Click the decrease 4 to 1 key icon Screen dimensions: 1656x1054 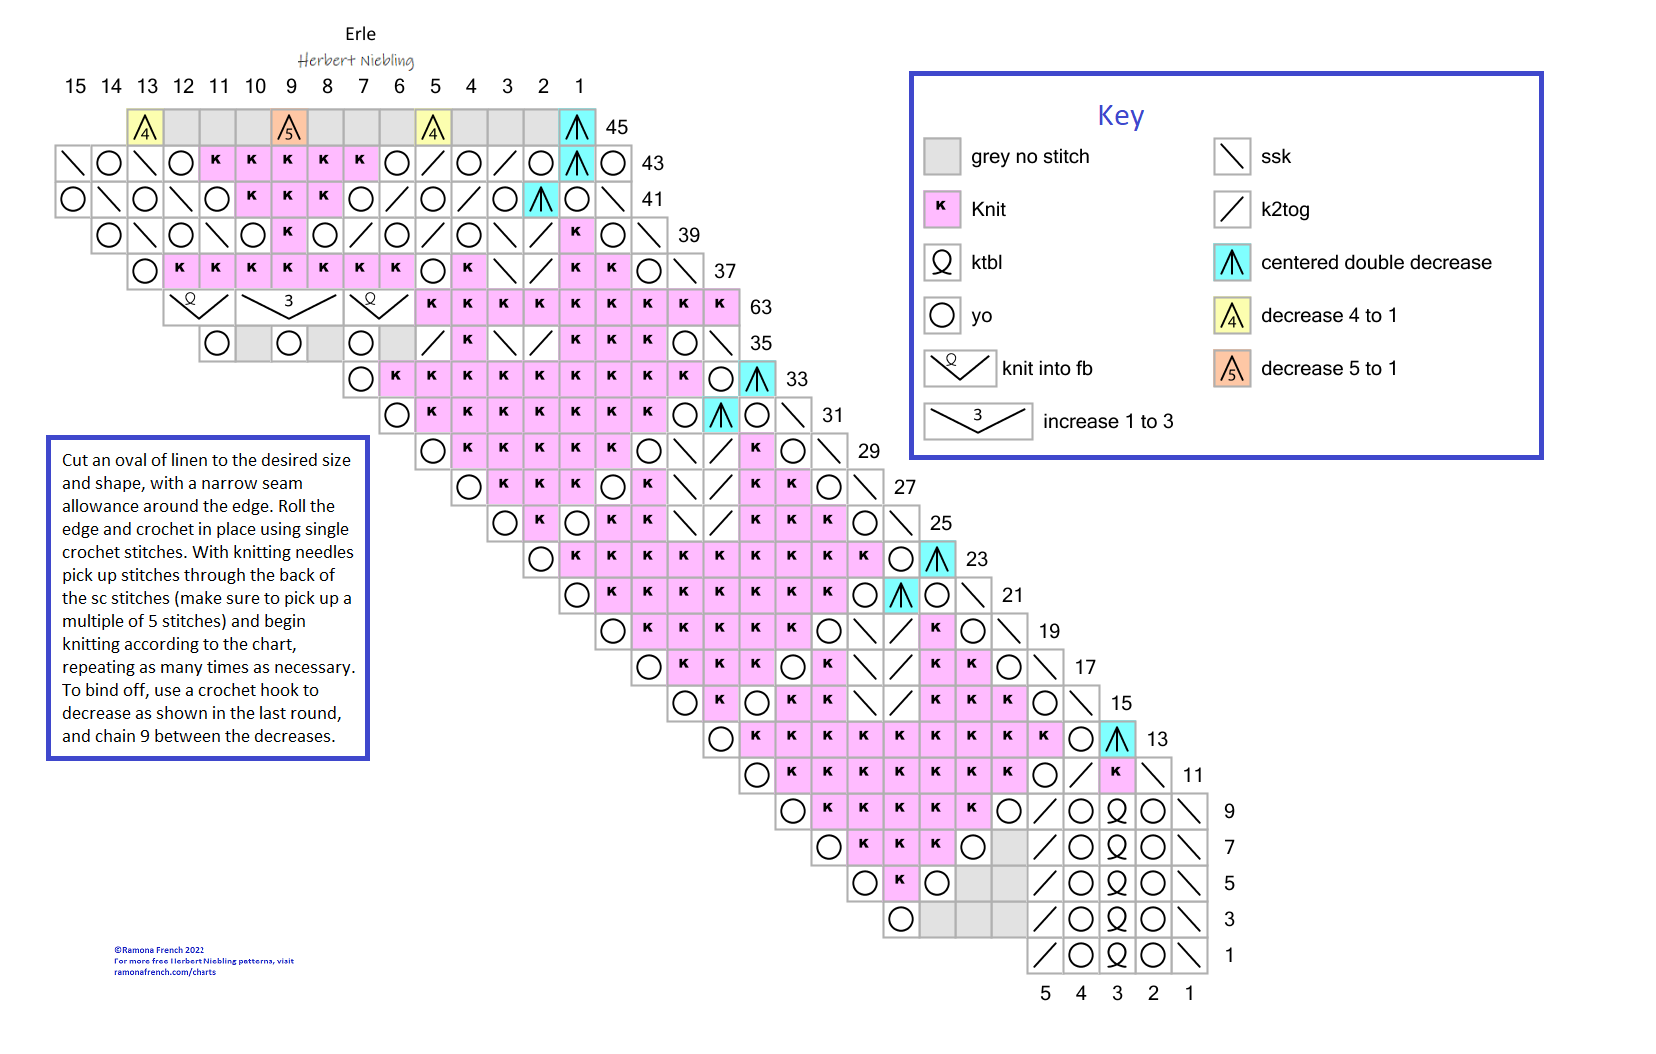point(1232,315)
